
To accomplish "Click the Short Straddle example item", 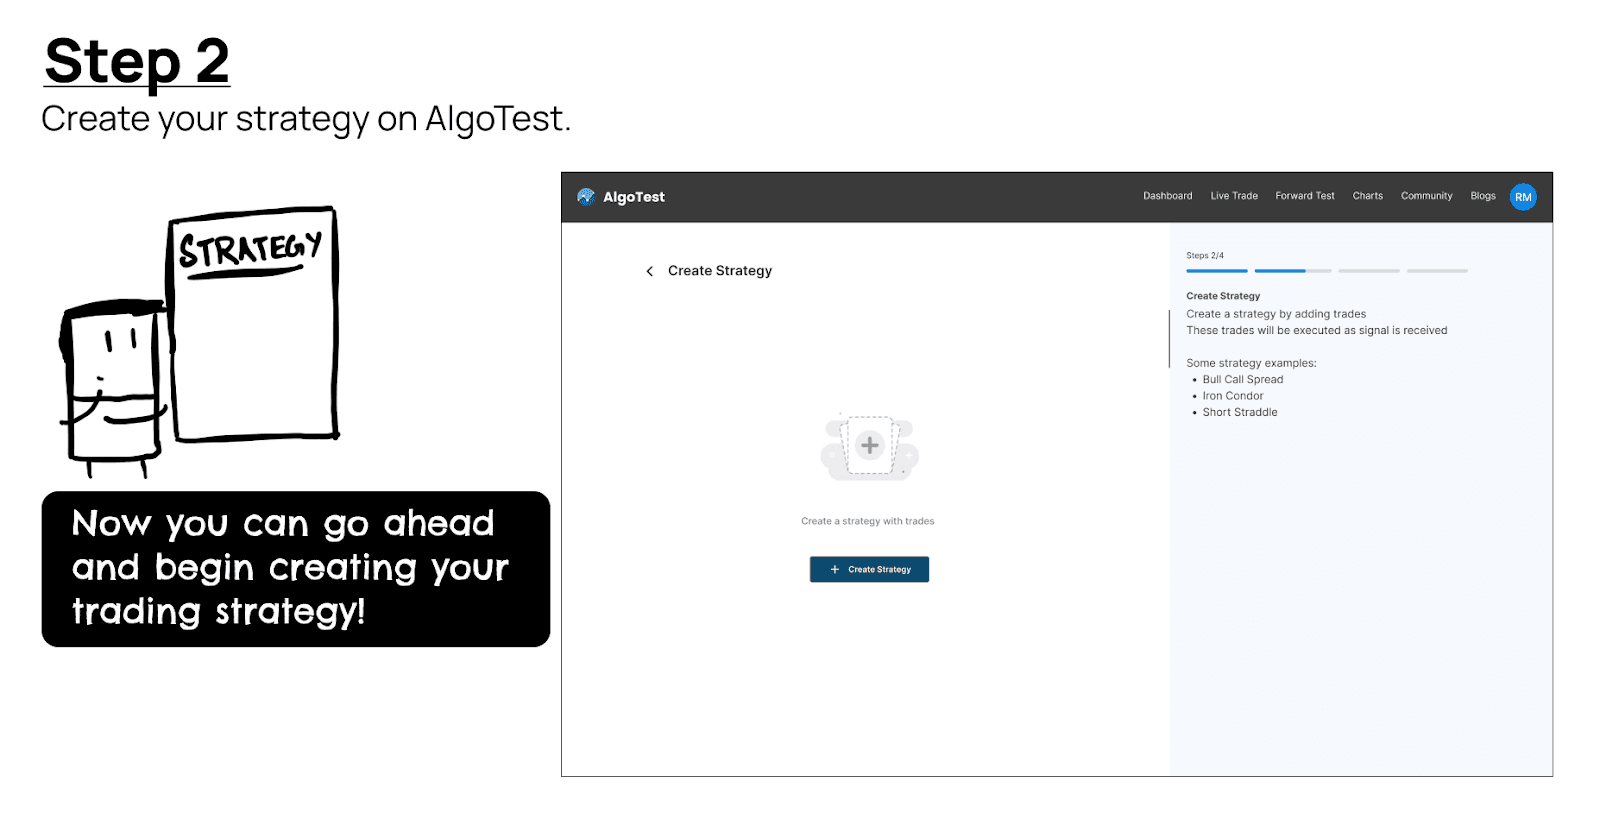I will [1239, 413].
